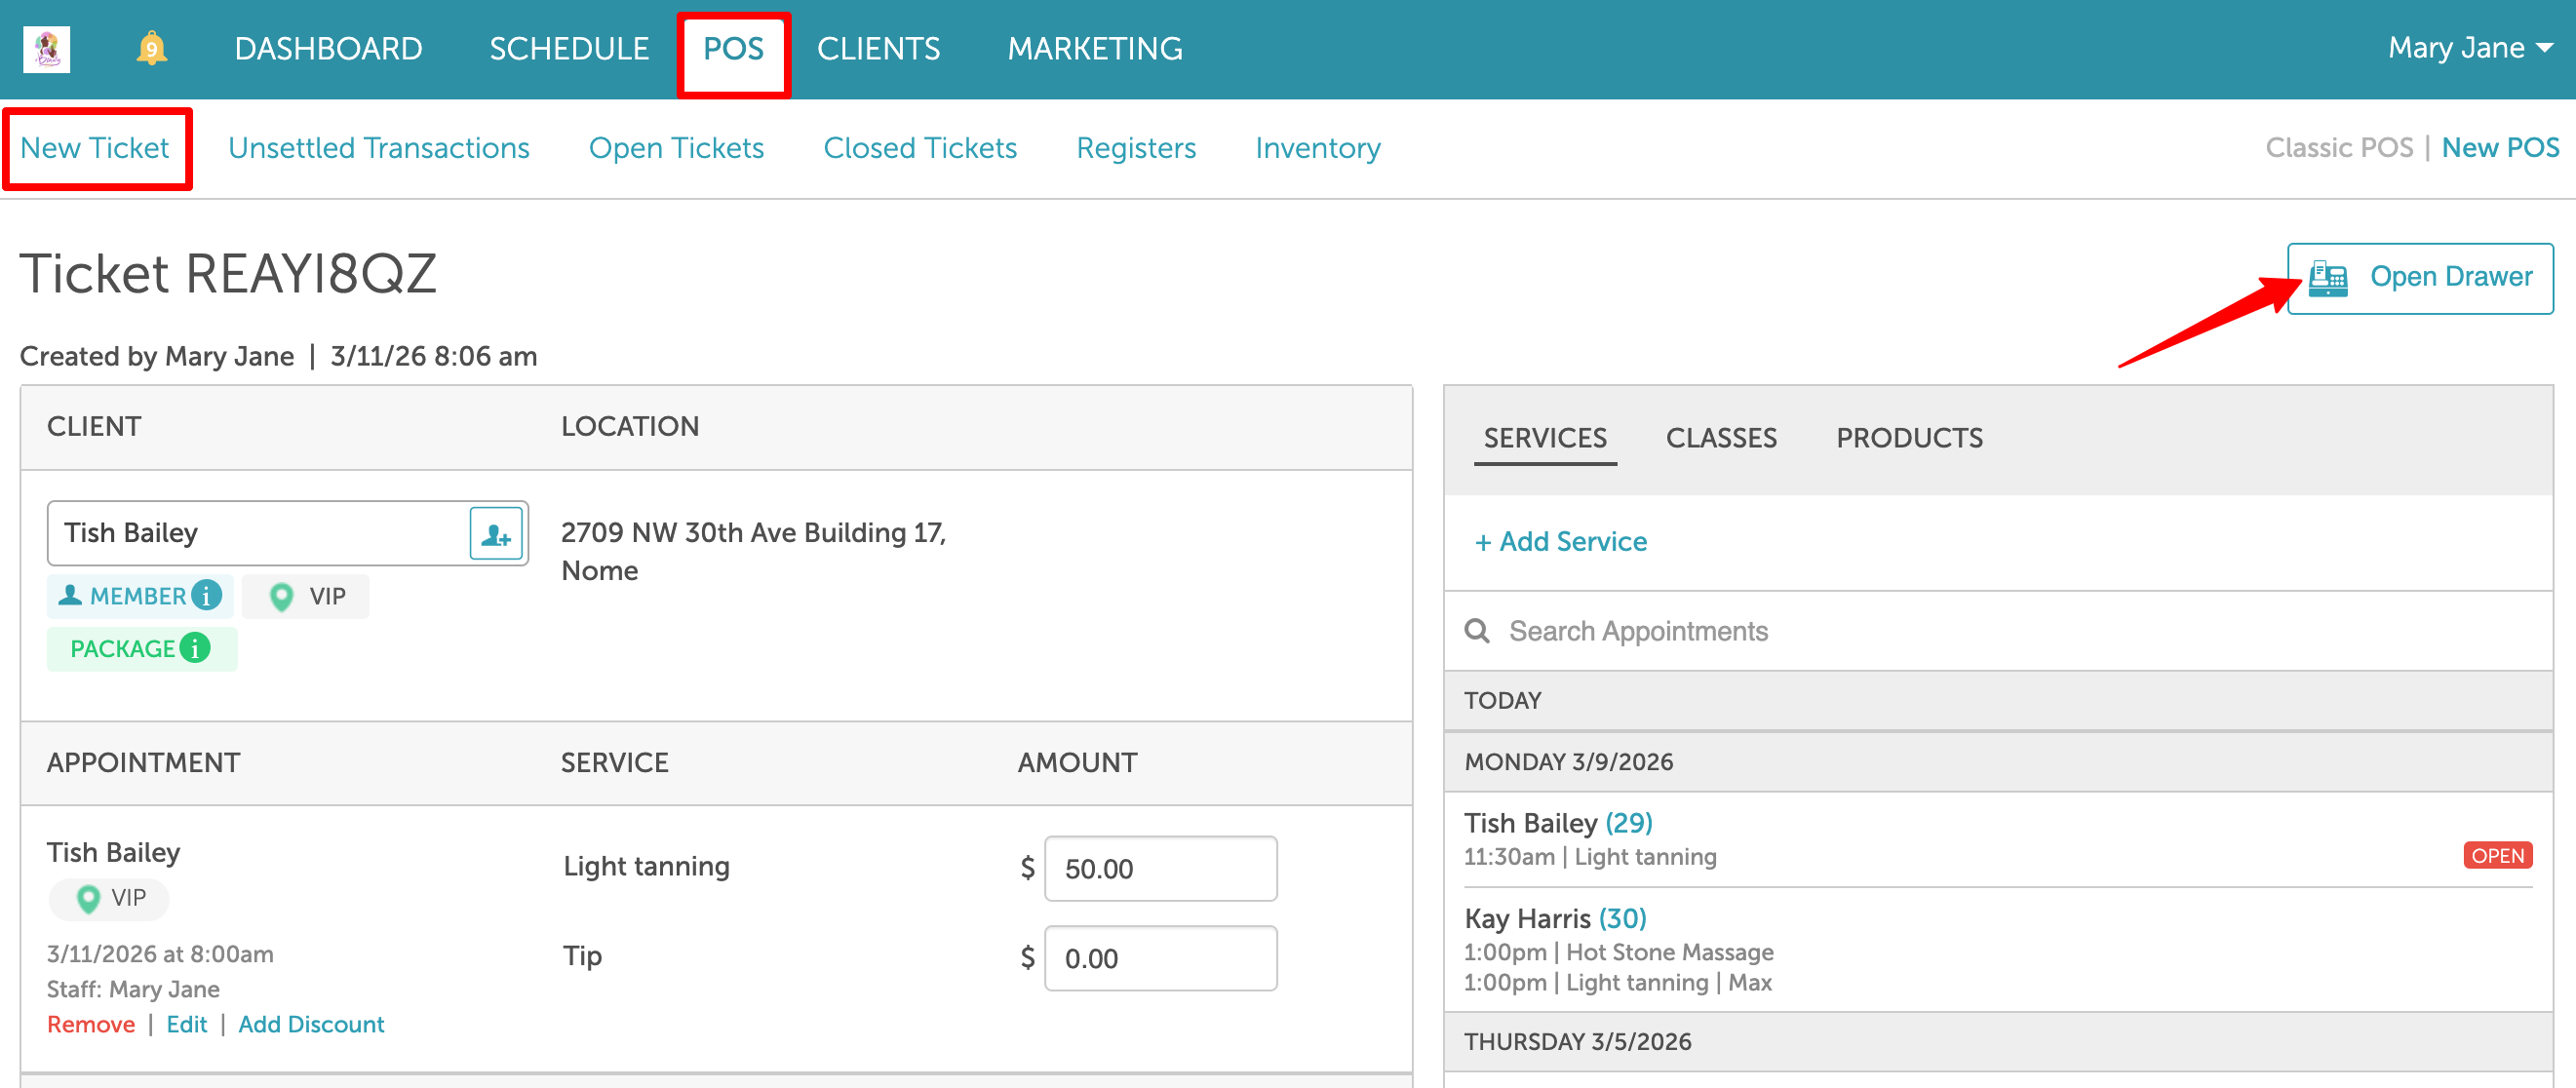Click the cash register Open Drawer icon
The height and width of the screenshot is (1088, 2576).
coord(2328,278)
